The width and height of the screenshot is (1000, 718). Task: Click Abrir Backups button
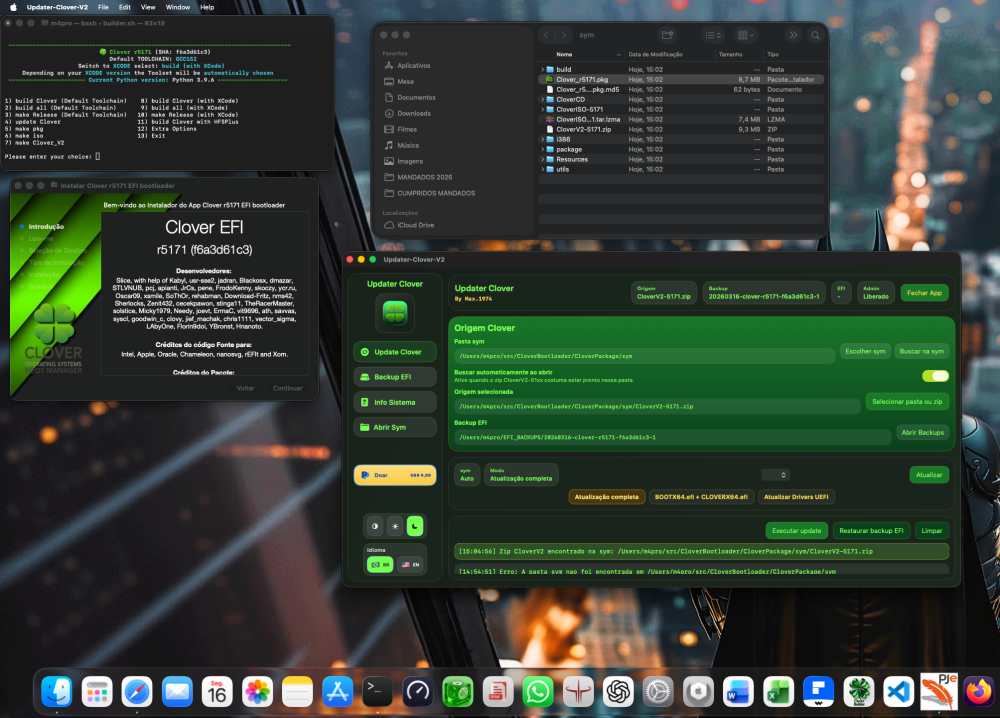(922, 432)
